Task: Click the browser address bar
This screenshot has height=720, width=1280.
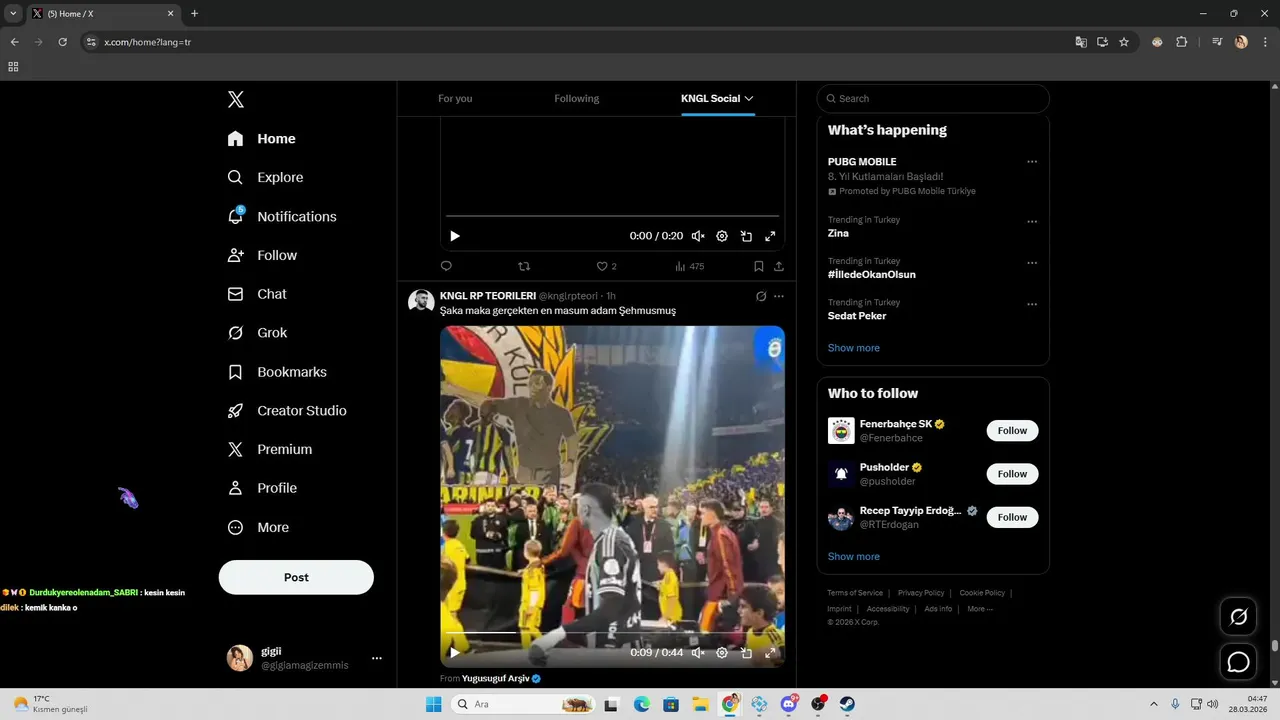Action: [x=580, y=42]
